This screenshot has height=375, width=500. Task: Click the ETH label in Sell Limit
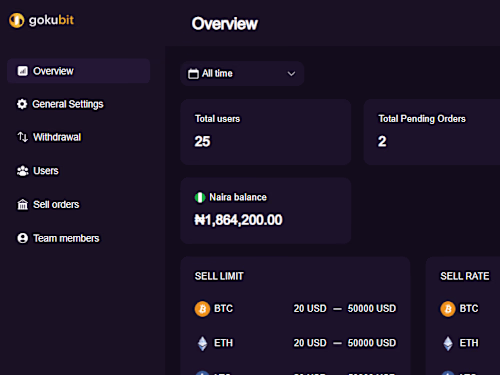(x=223, y=343)
